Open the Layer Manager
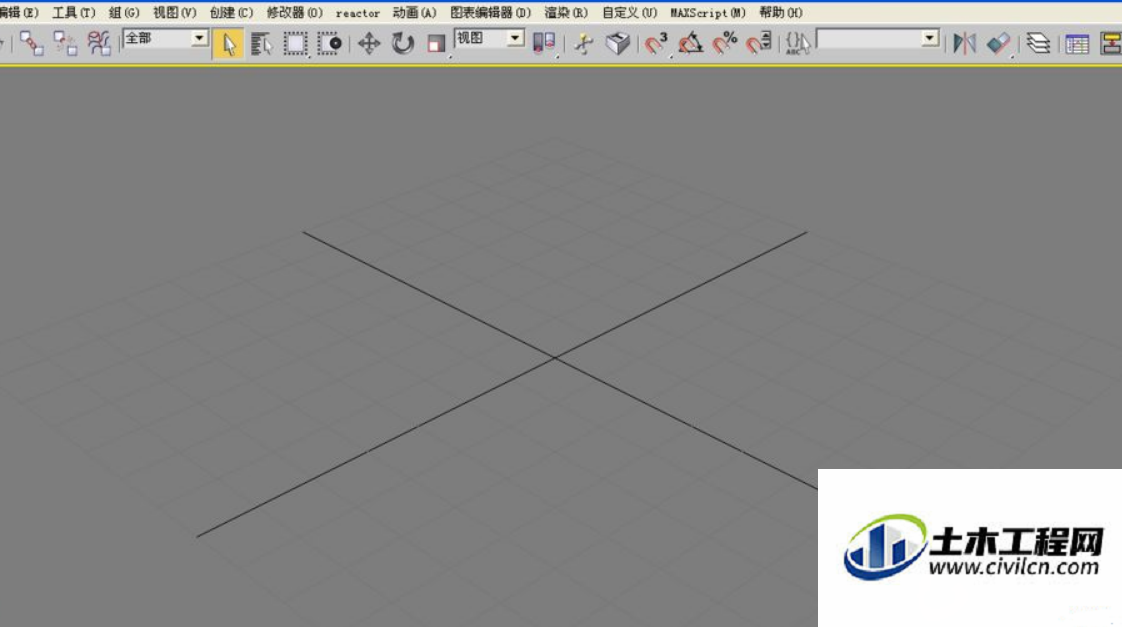The width and height of the screenshot is (1122, 627). pyautogui.click(x=1038, y=44)
